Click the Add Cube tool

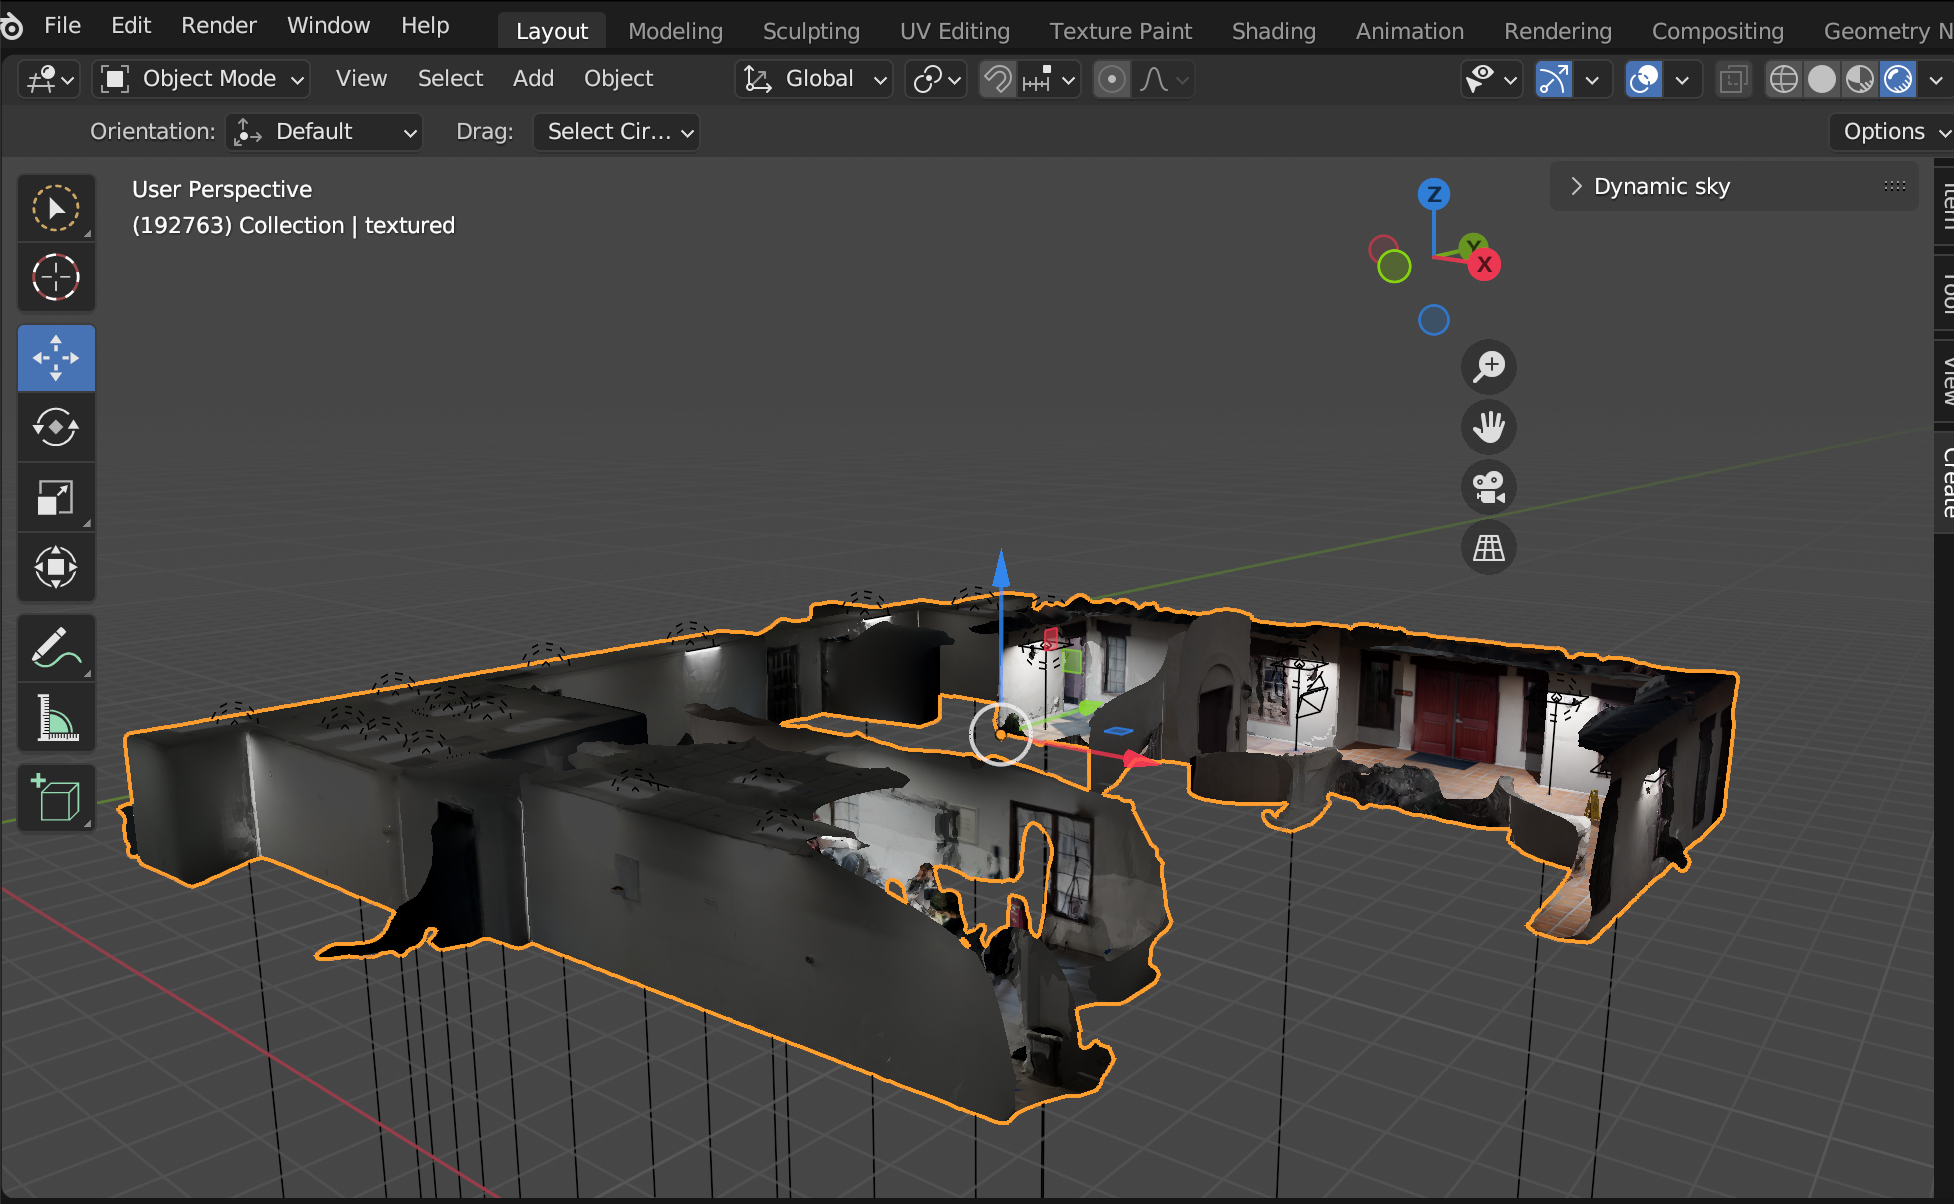[x=56, y=798]
